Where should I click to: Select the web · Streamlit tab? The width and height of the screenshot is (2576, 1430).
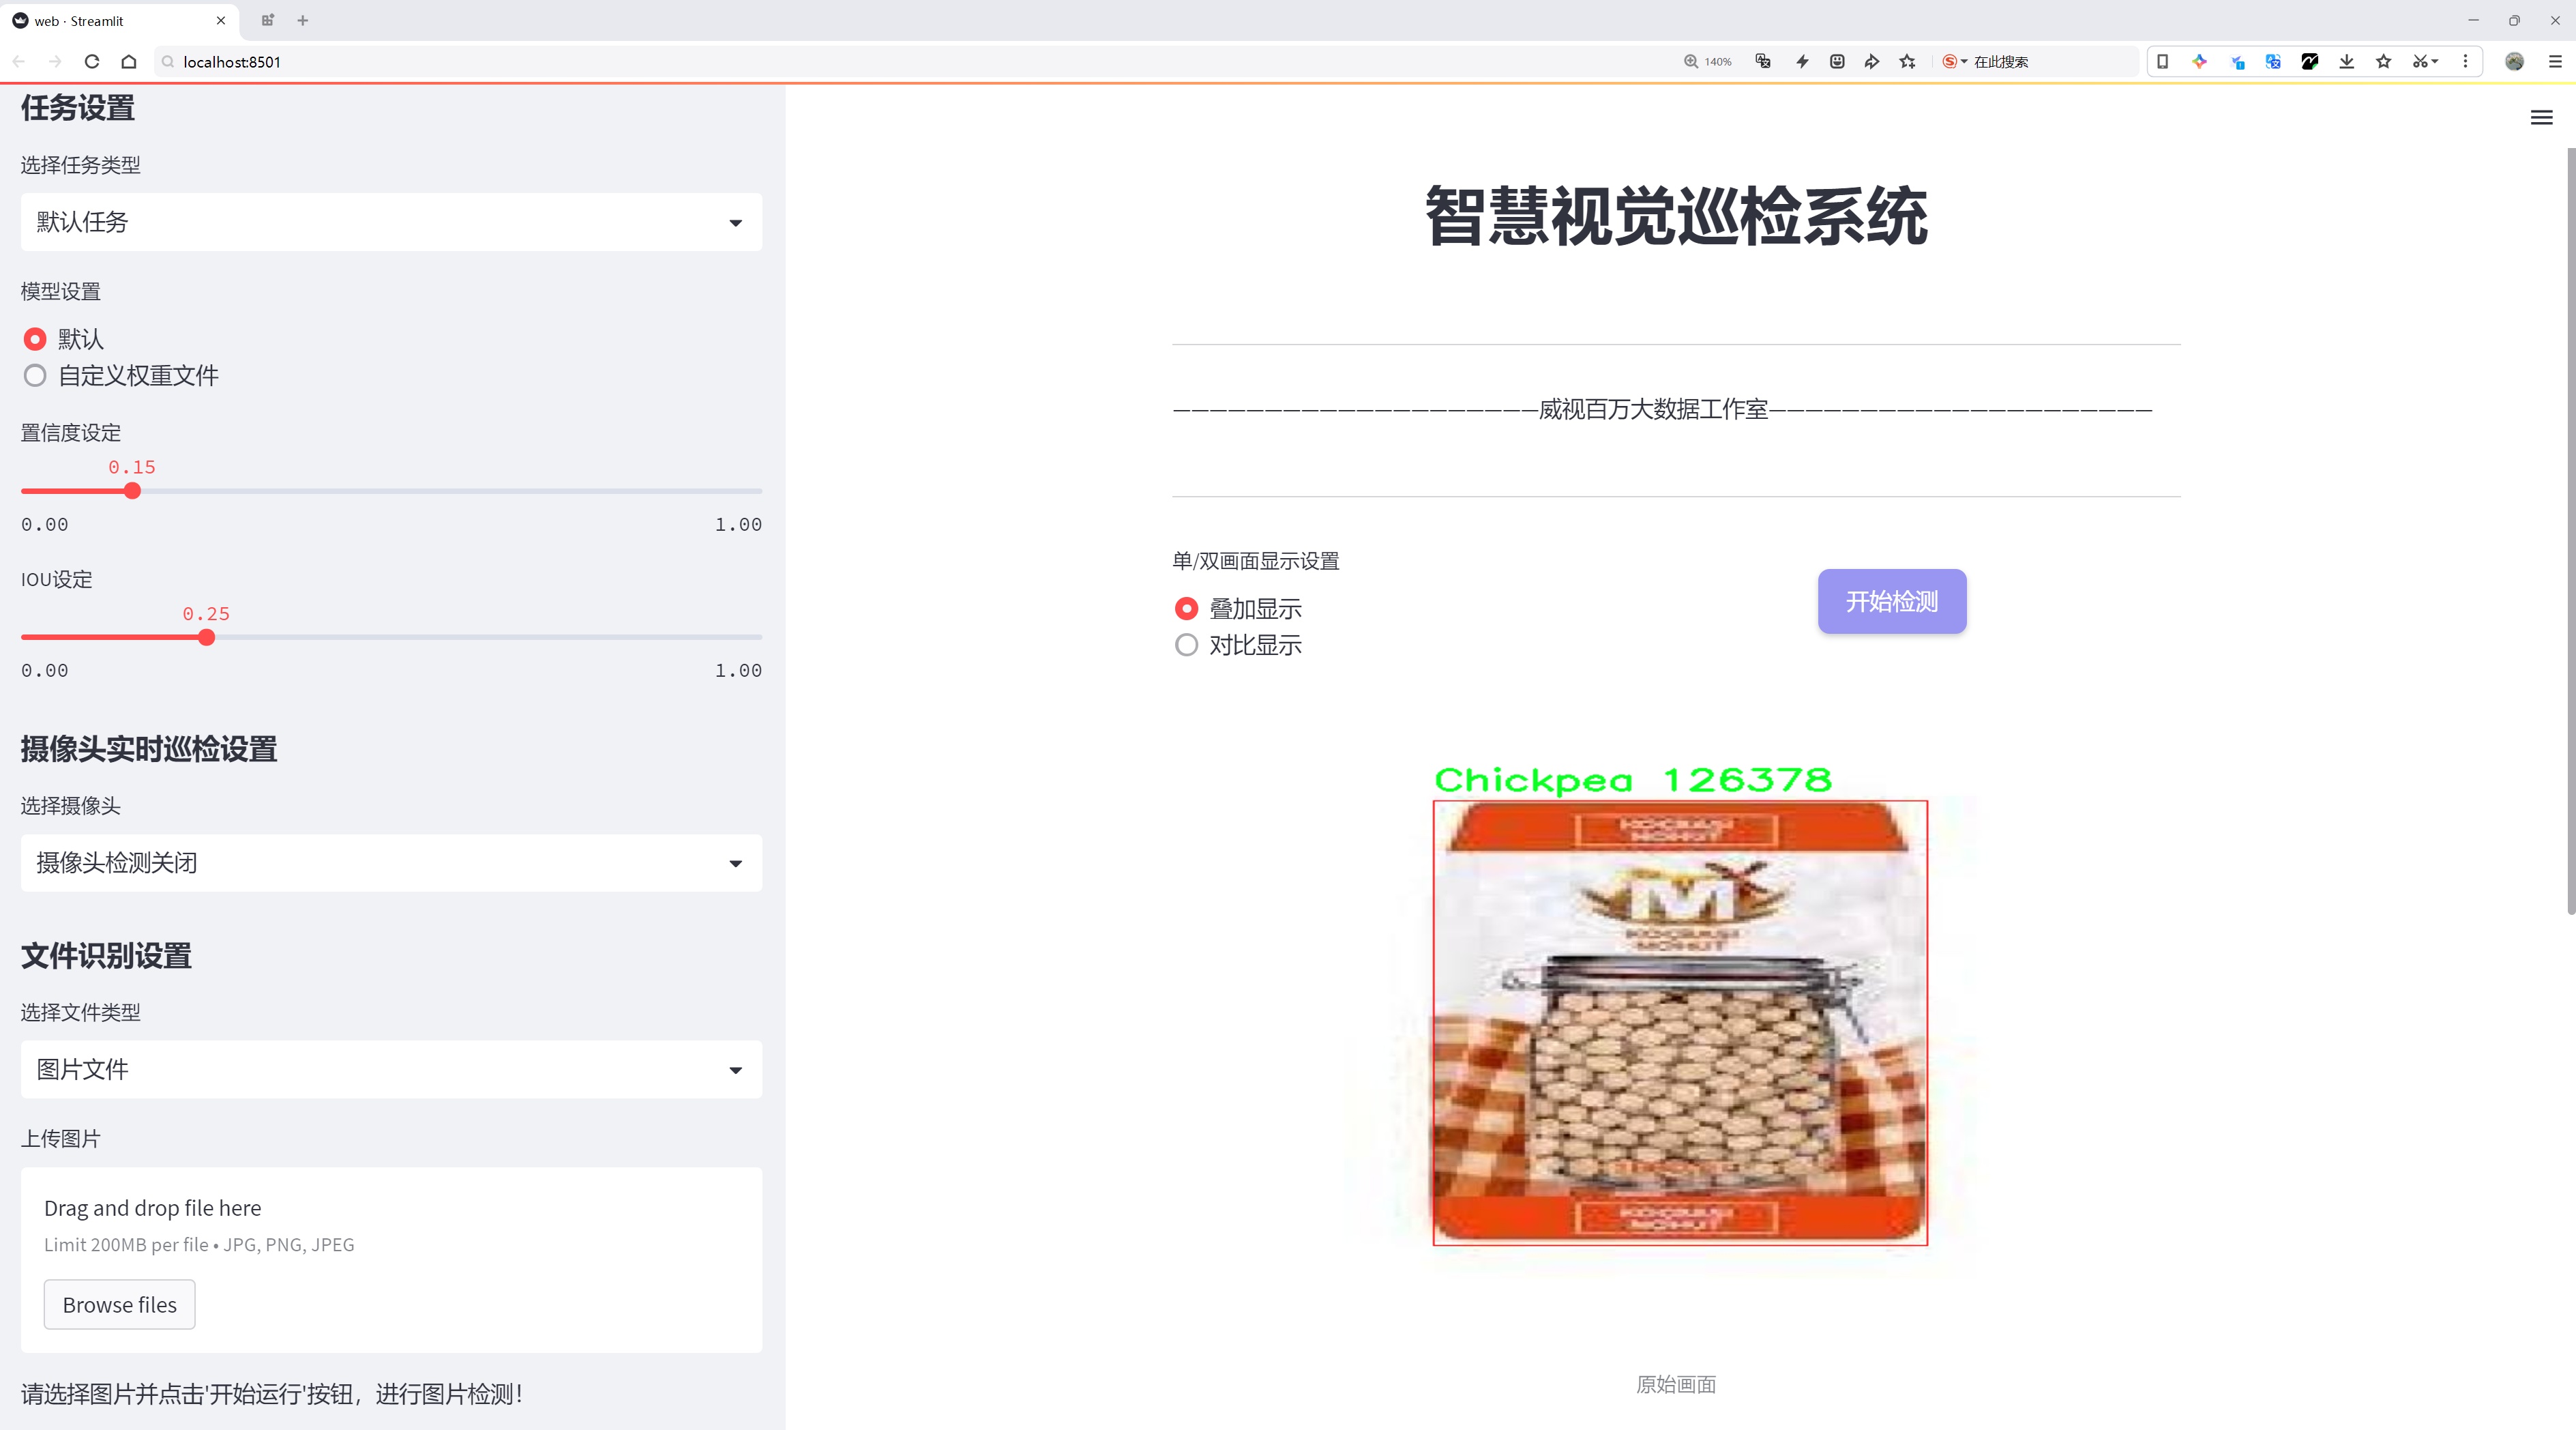point(119,20)
